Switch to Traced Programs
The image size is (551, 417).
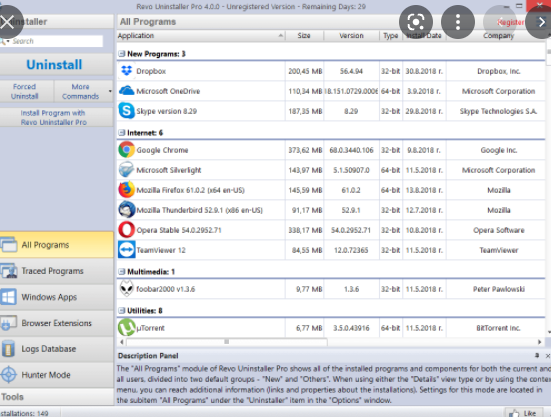(x=57, y=271)
